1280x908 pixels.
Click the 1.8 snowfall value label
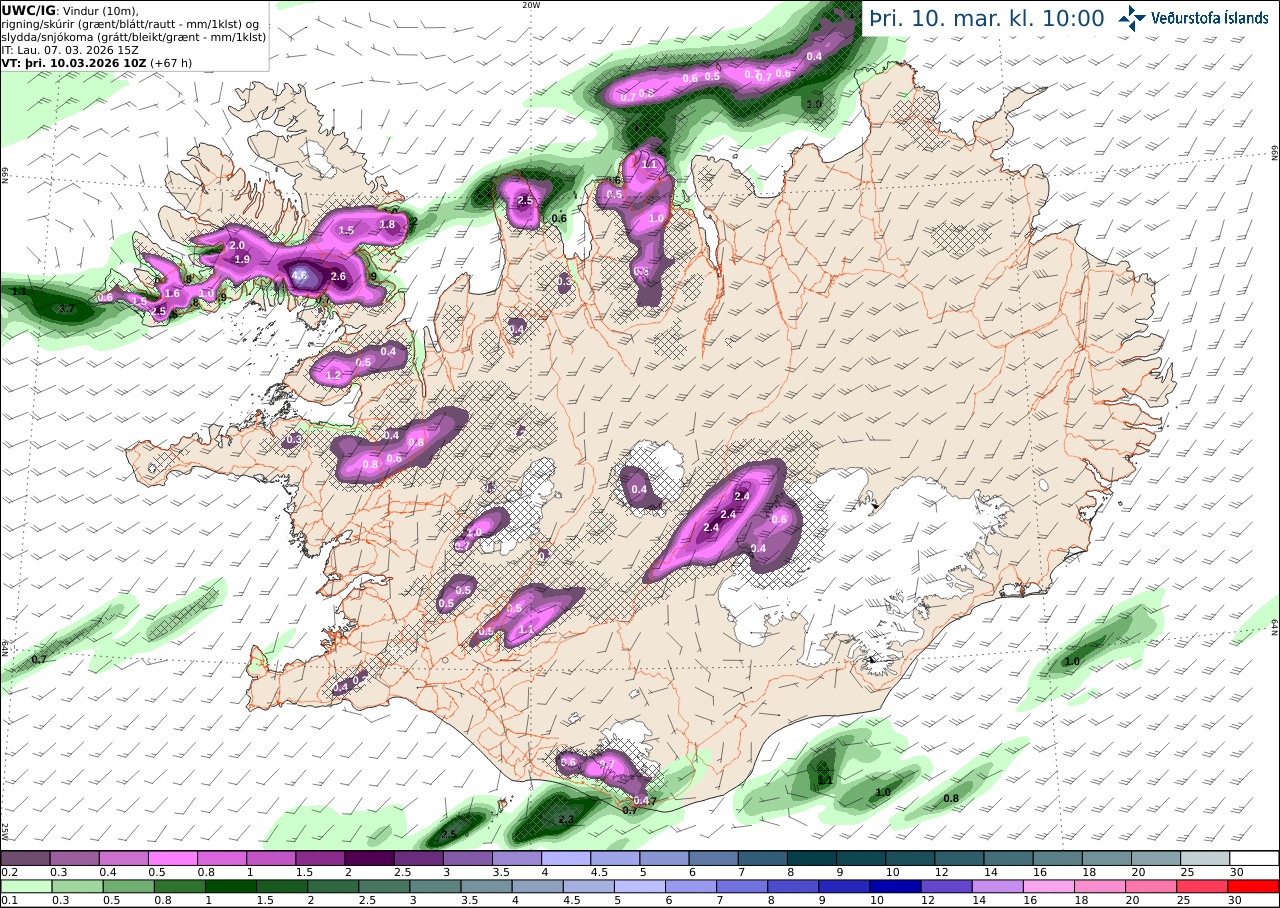(x=388, y=224)
